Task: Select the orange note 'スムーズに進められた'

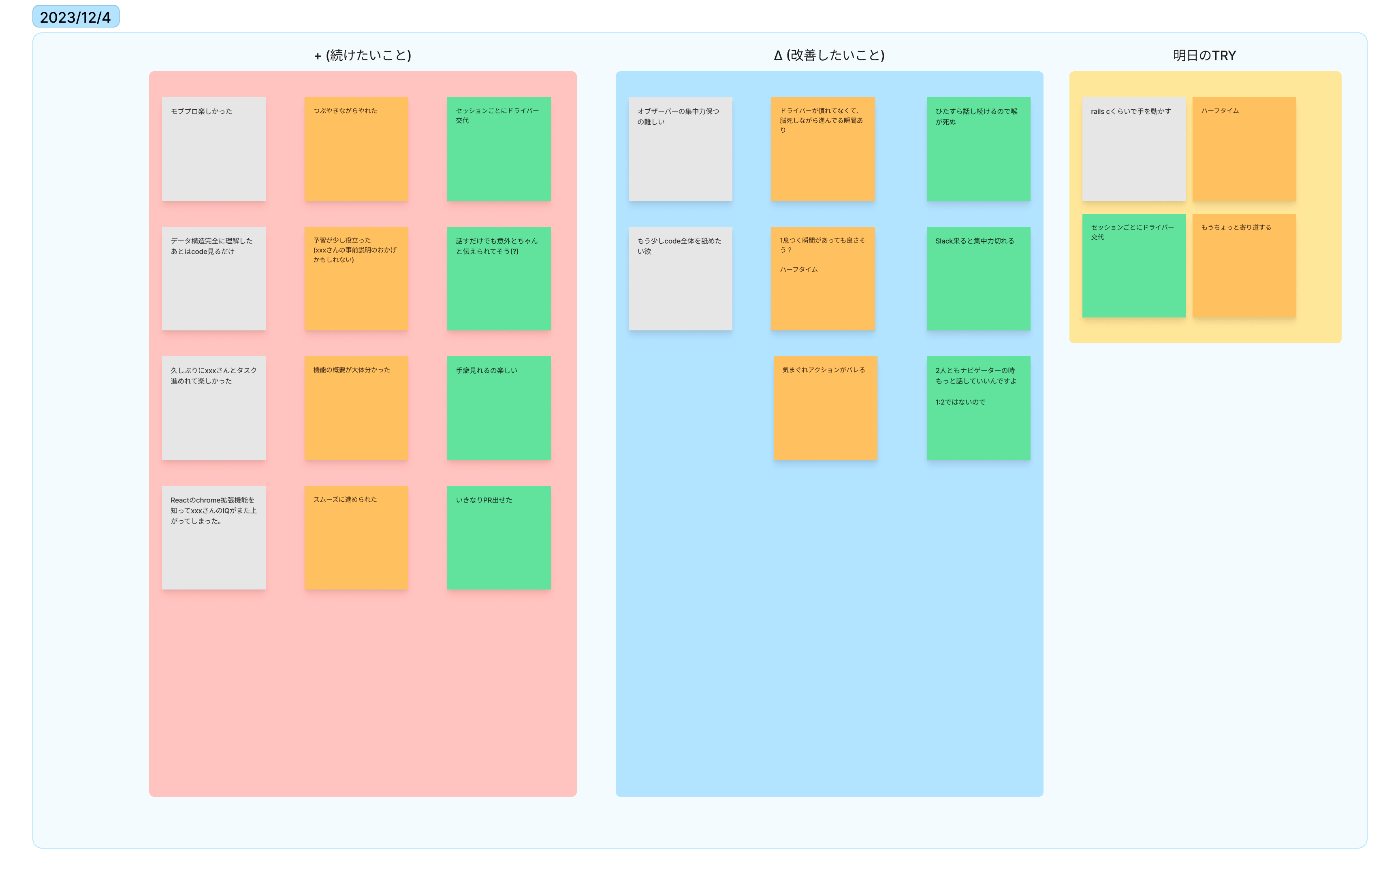Action: click(356, 537)
